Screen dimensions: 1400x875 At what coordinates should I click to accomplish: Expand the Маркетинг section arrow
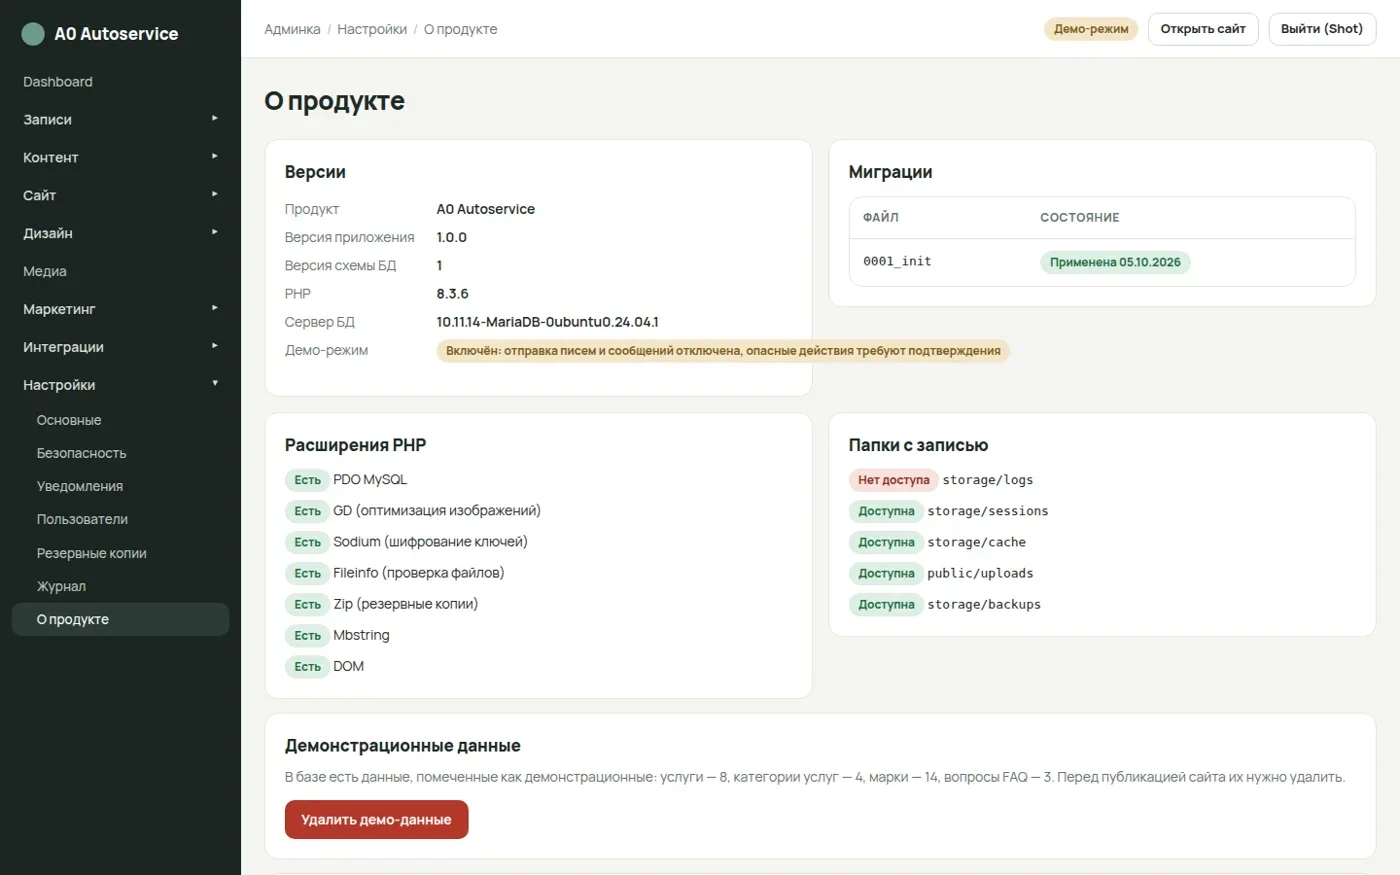[x=214, y=309]
